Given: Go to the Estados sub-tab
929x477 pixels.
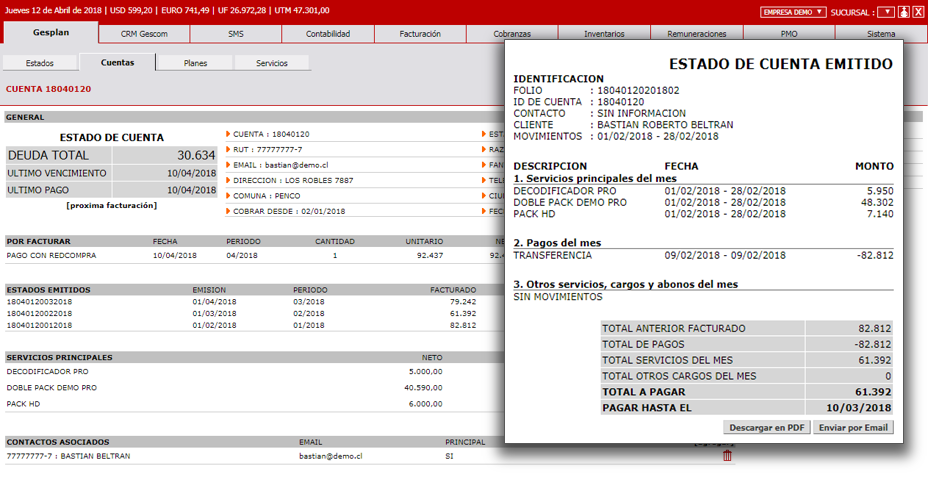Looking at the screenshot, I should (40, 63).
